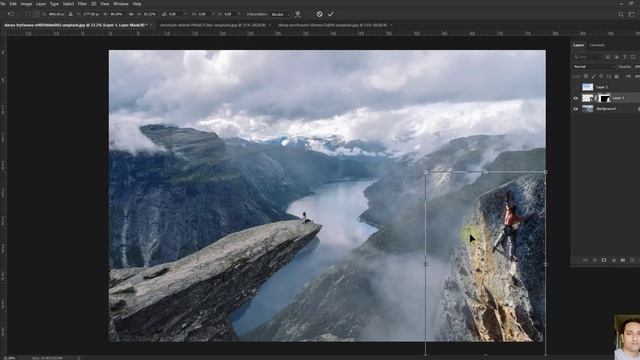Switch to the second document tab
The height and width of the screenshot is (360, 640).
click(x=212, y=25)
